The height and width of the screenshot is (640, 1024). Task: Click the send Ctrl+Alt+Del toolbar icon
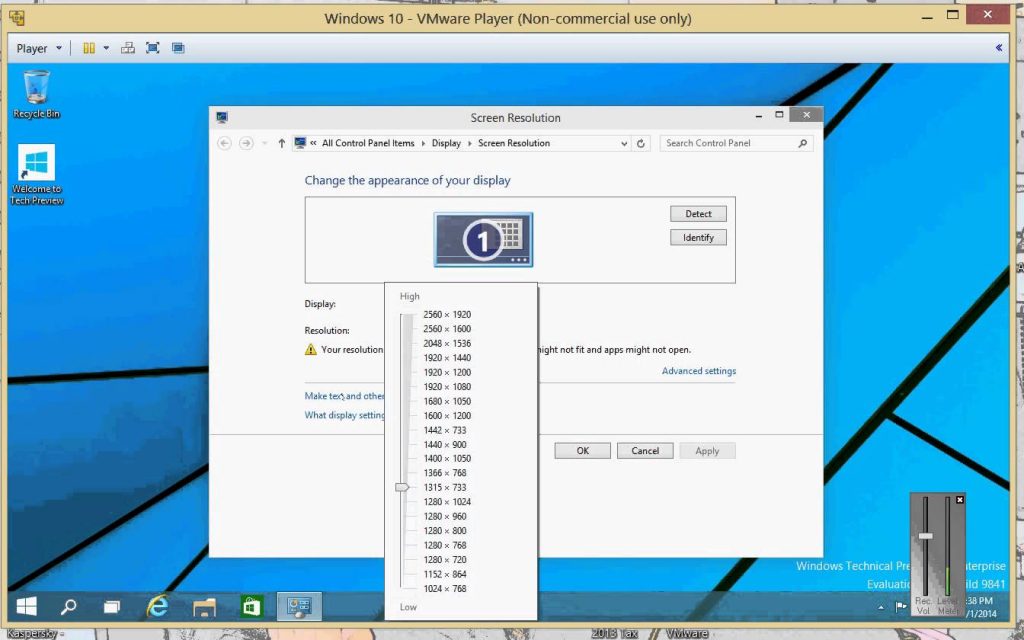(x=128, y=48)
